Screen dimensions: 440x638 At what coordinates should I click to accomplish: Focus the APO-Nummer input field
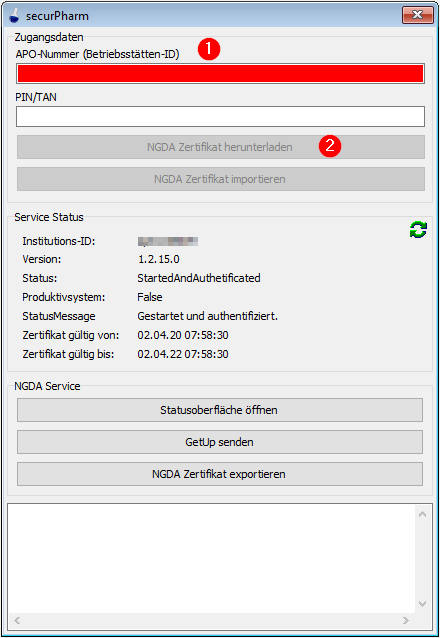click(x=220, y=74)
